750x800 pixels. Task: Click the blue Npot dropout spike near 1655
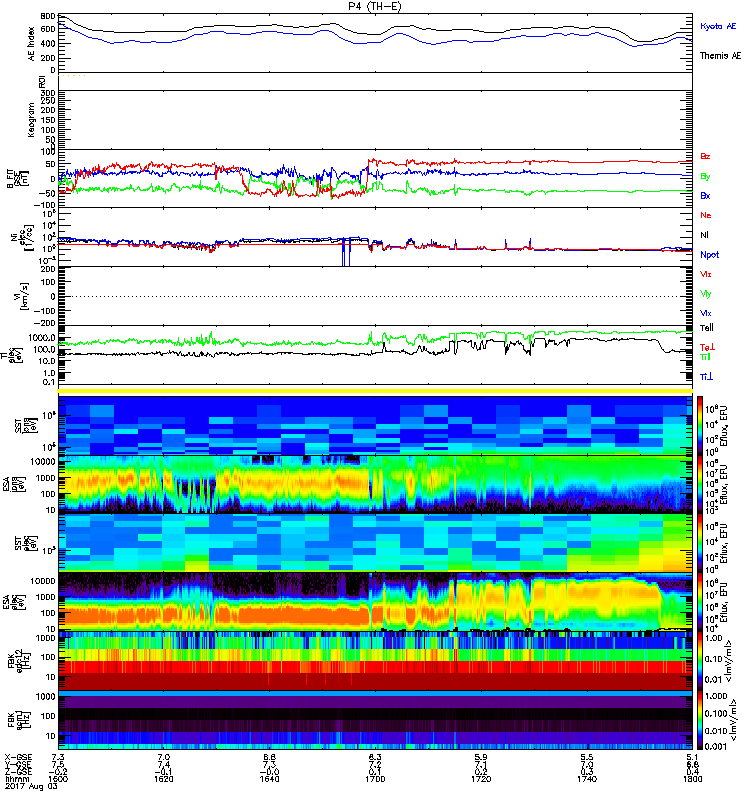click(346, 252)
